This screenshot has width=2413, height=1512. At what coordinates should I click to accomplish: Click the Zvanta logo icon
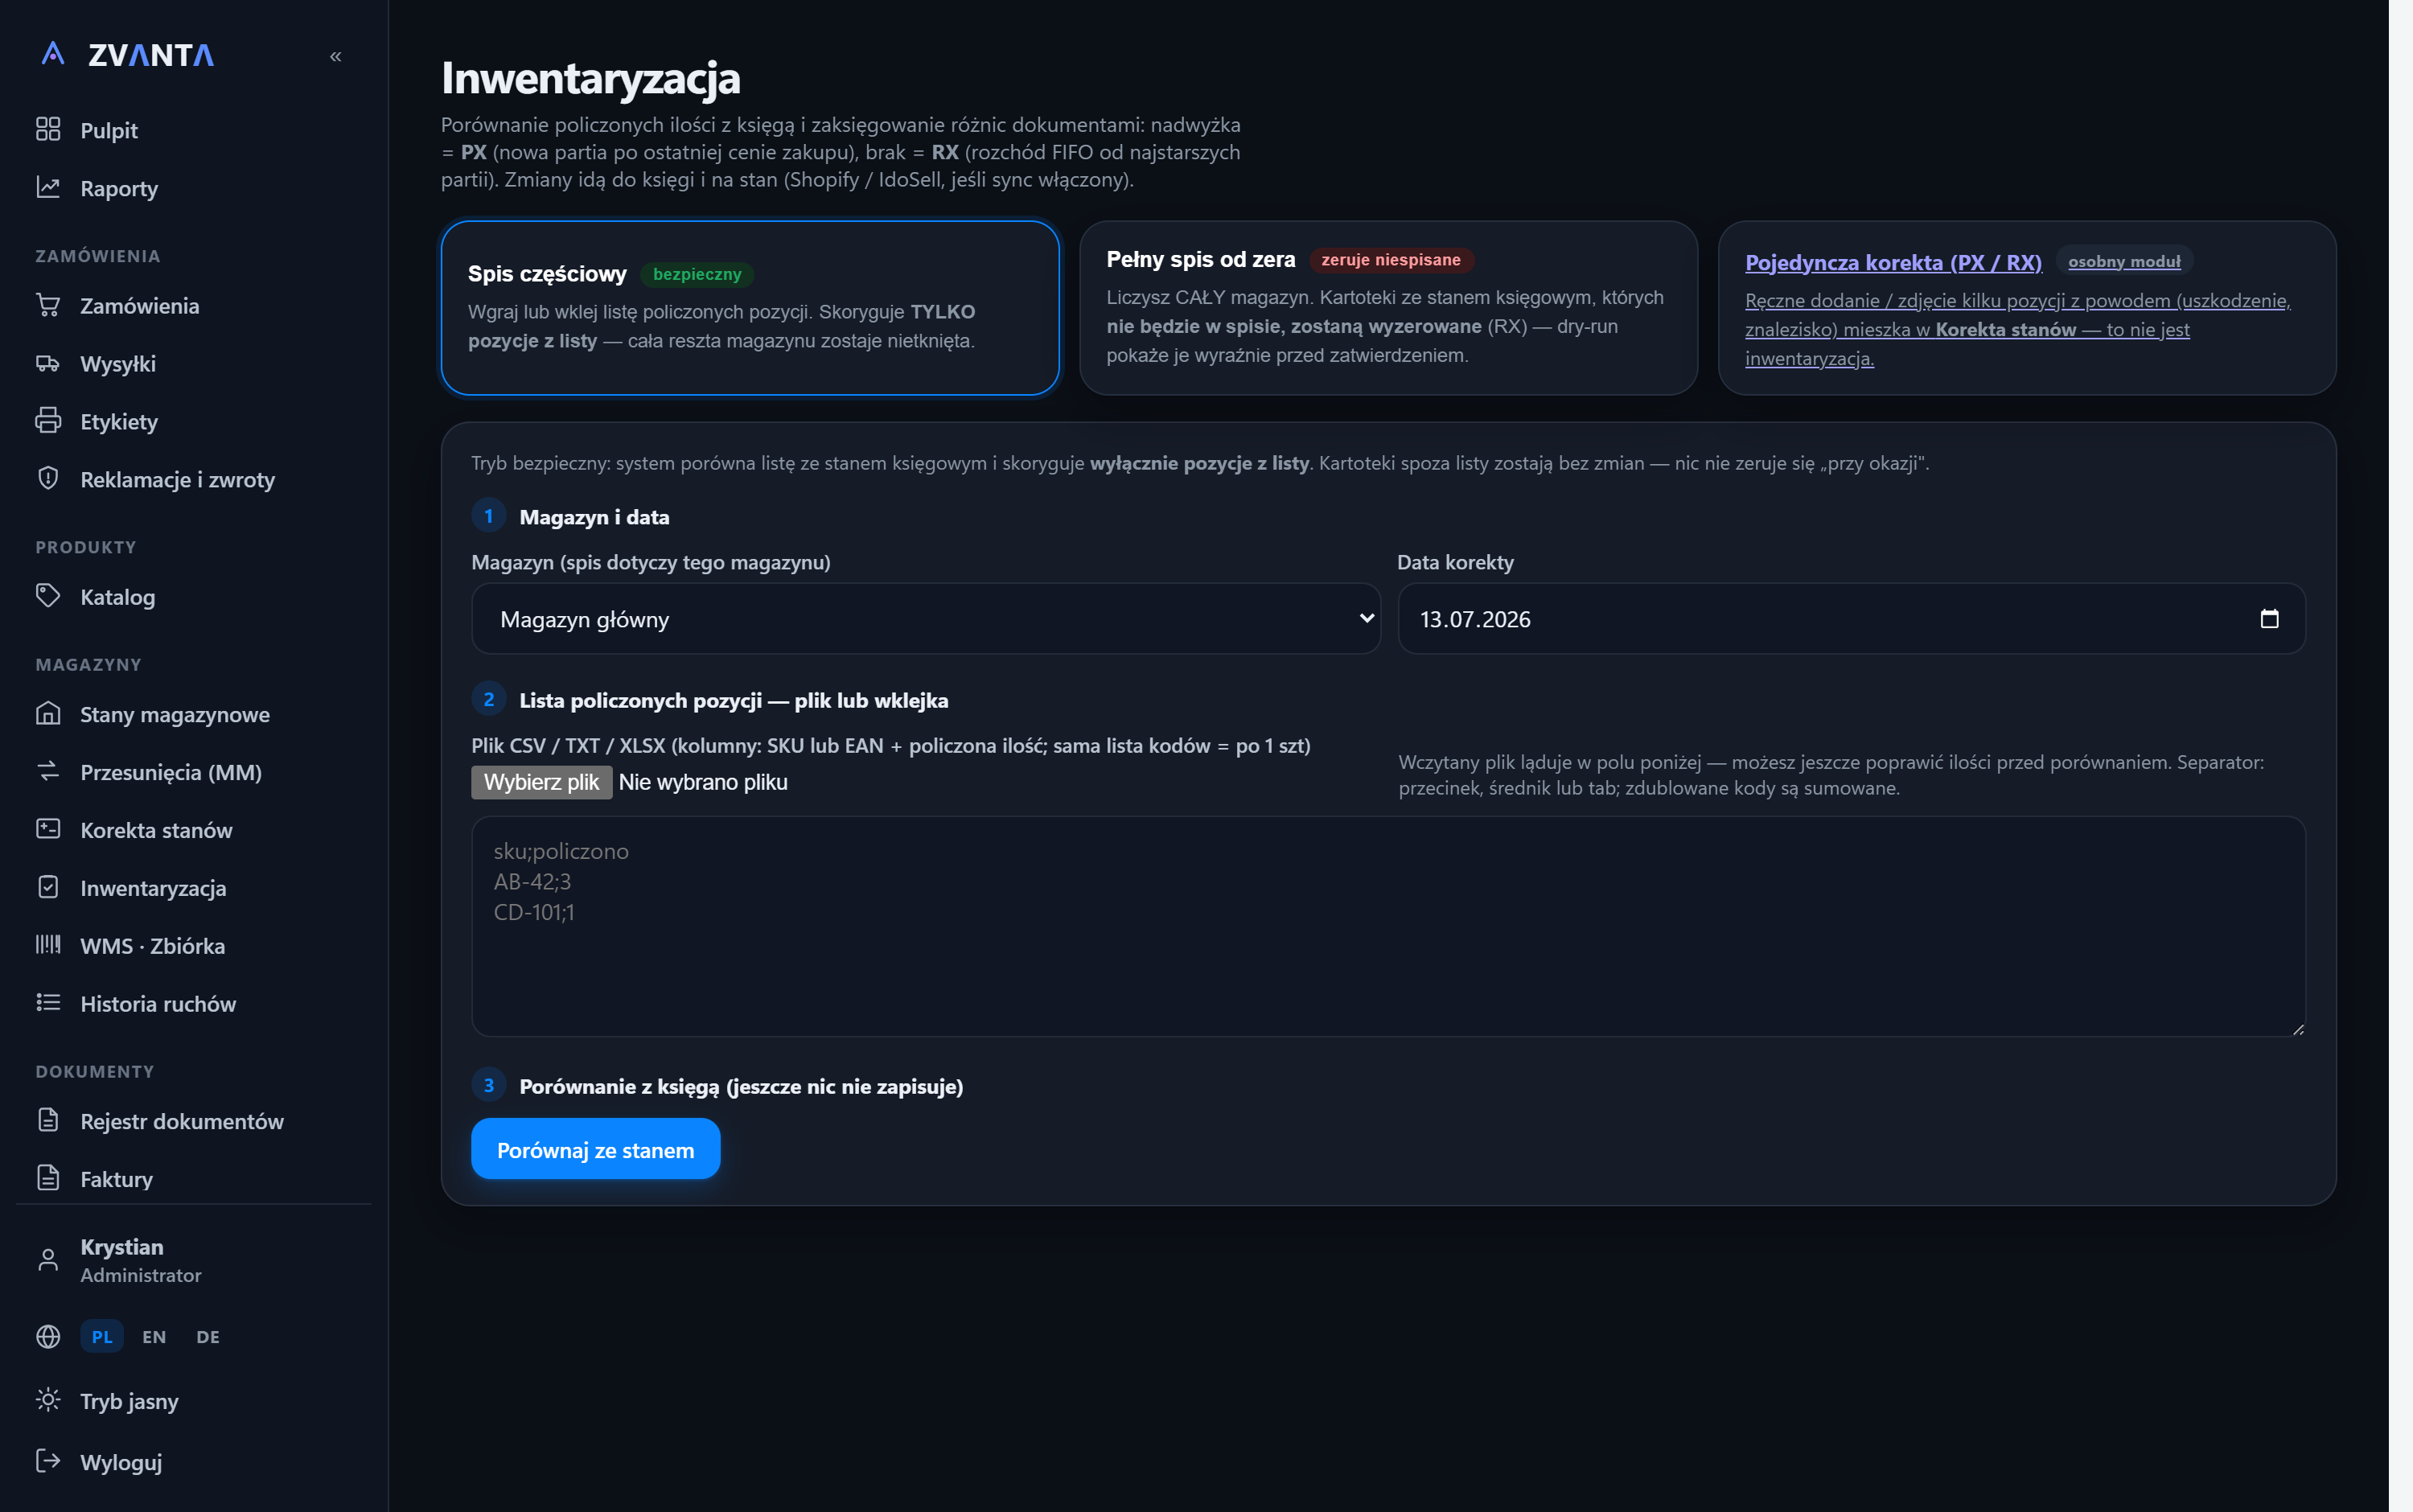coord(53,54)
